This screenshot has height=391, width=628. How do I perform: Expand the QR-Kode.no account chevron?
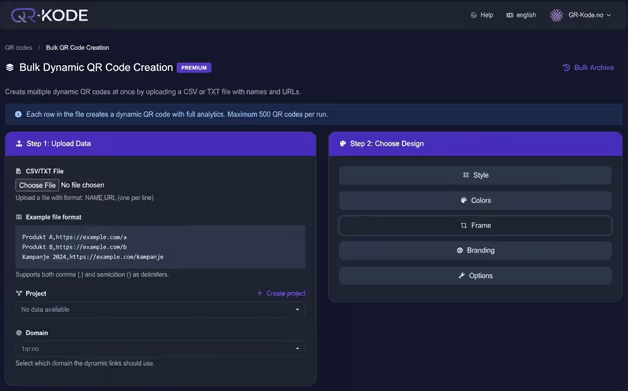[x=609, y=15]
